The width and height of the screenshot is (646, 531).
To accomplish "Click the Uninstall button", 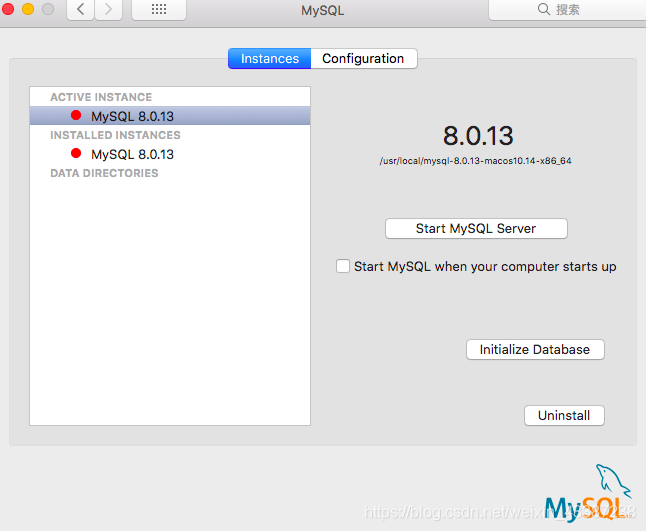I will [564, 415].
